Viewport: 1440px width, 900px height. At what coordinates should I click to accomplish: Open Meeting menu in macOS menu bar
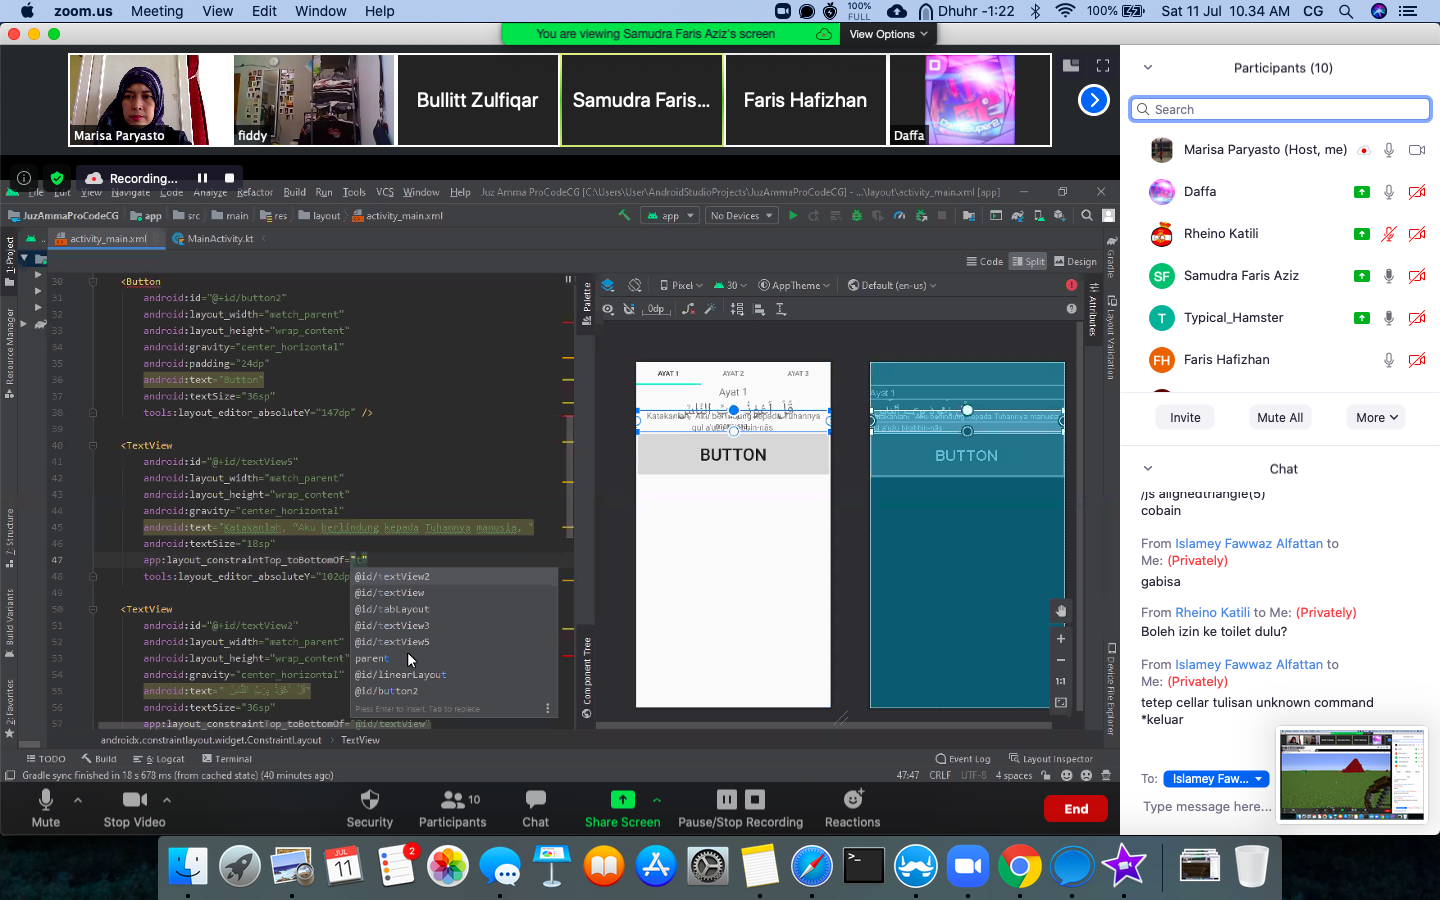pos(157,11)
